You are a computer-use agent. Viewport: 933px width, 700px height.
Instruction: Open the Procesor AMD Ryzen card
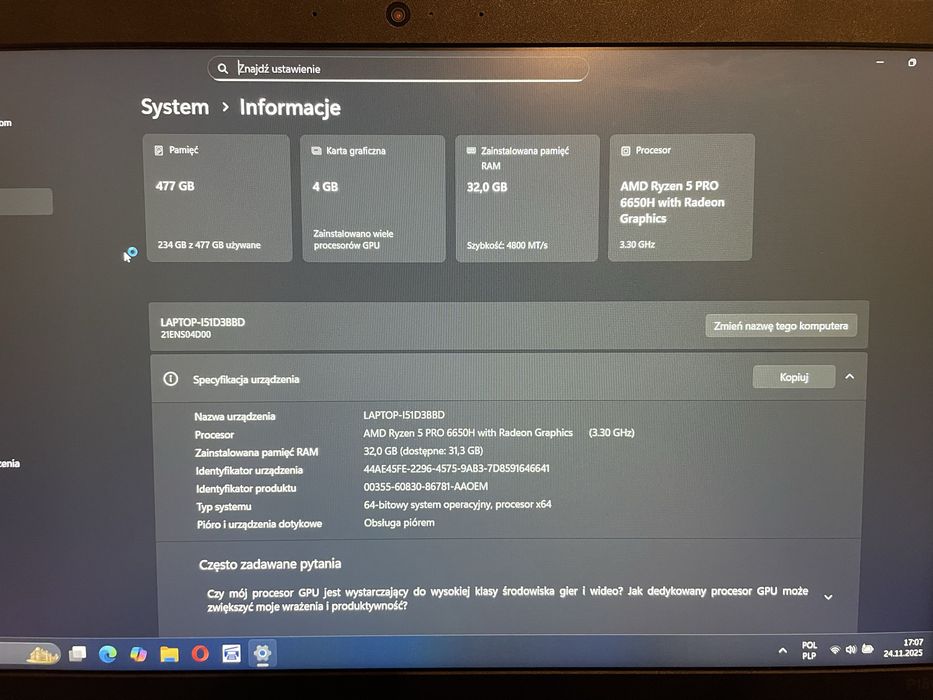click(681, 197)
